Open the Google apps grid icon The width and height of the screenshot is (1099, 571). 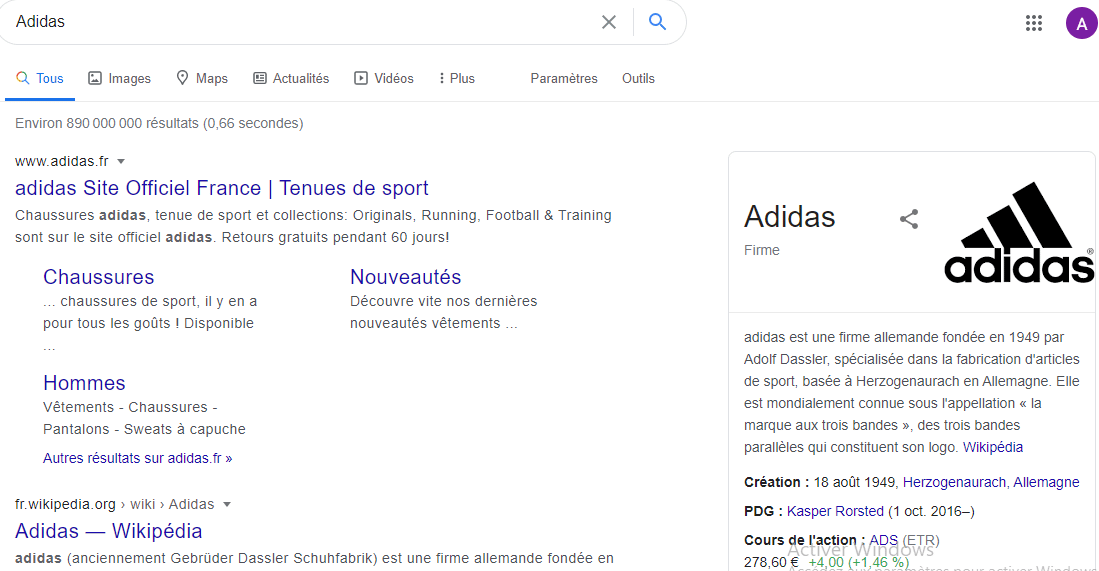pos(1034,23)
